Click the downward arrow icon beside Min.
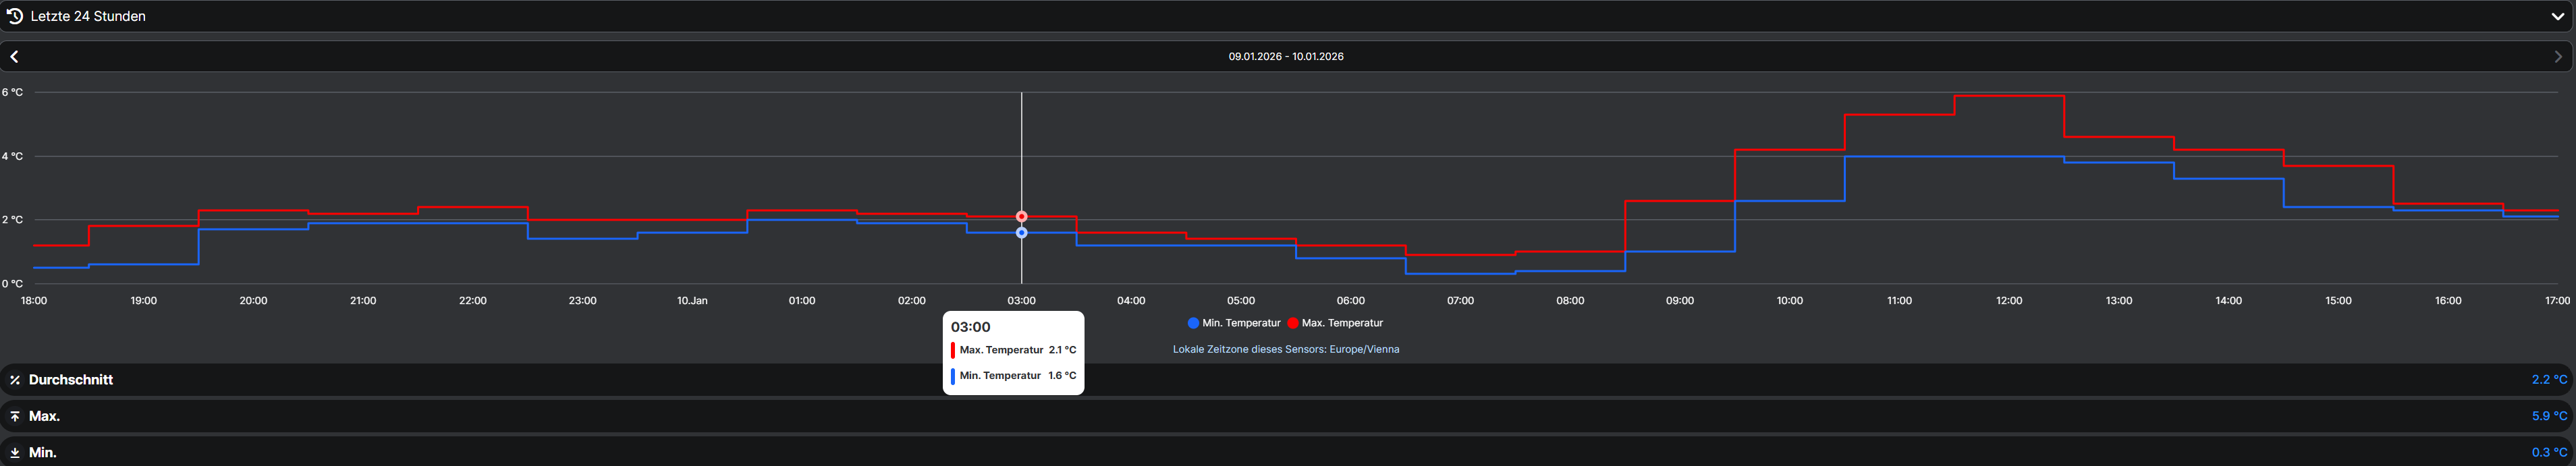This screenshot has height=466, width=2576. [15, 453]
